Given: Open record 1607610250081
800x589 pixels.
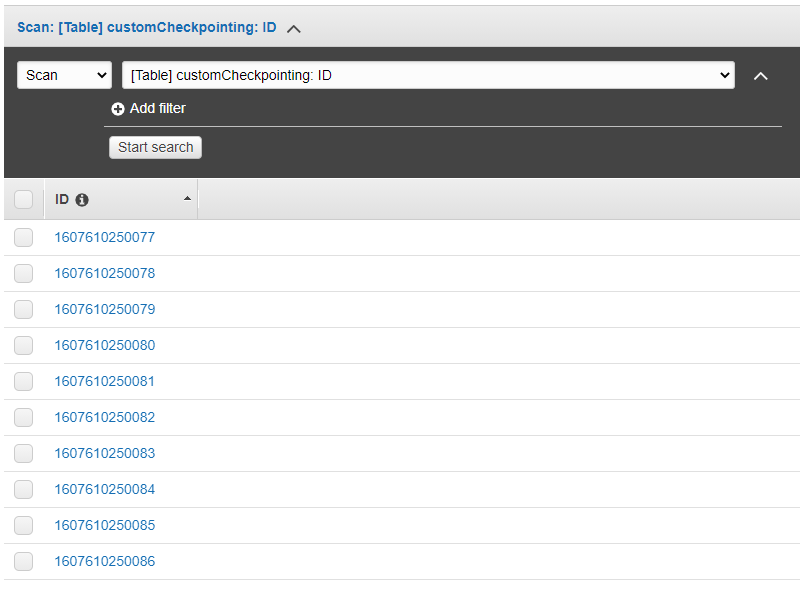Looking at the screenshot, I should point(104,381).
